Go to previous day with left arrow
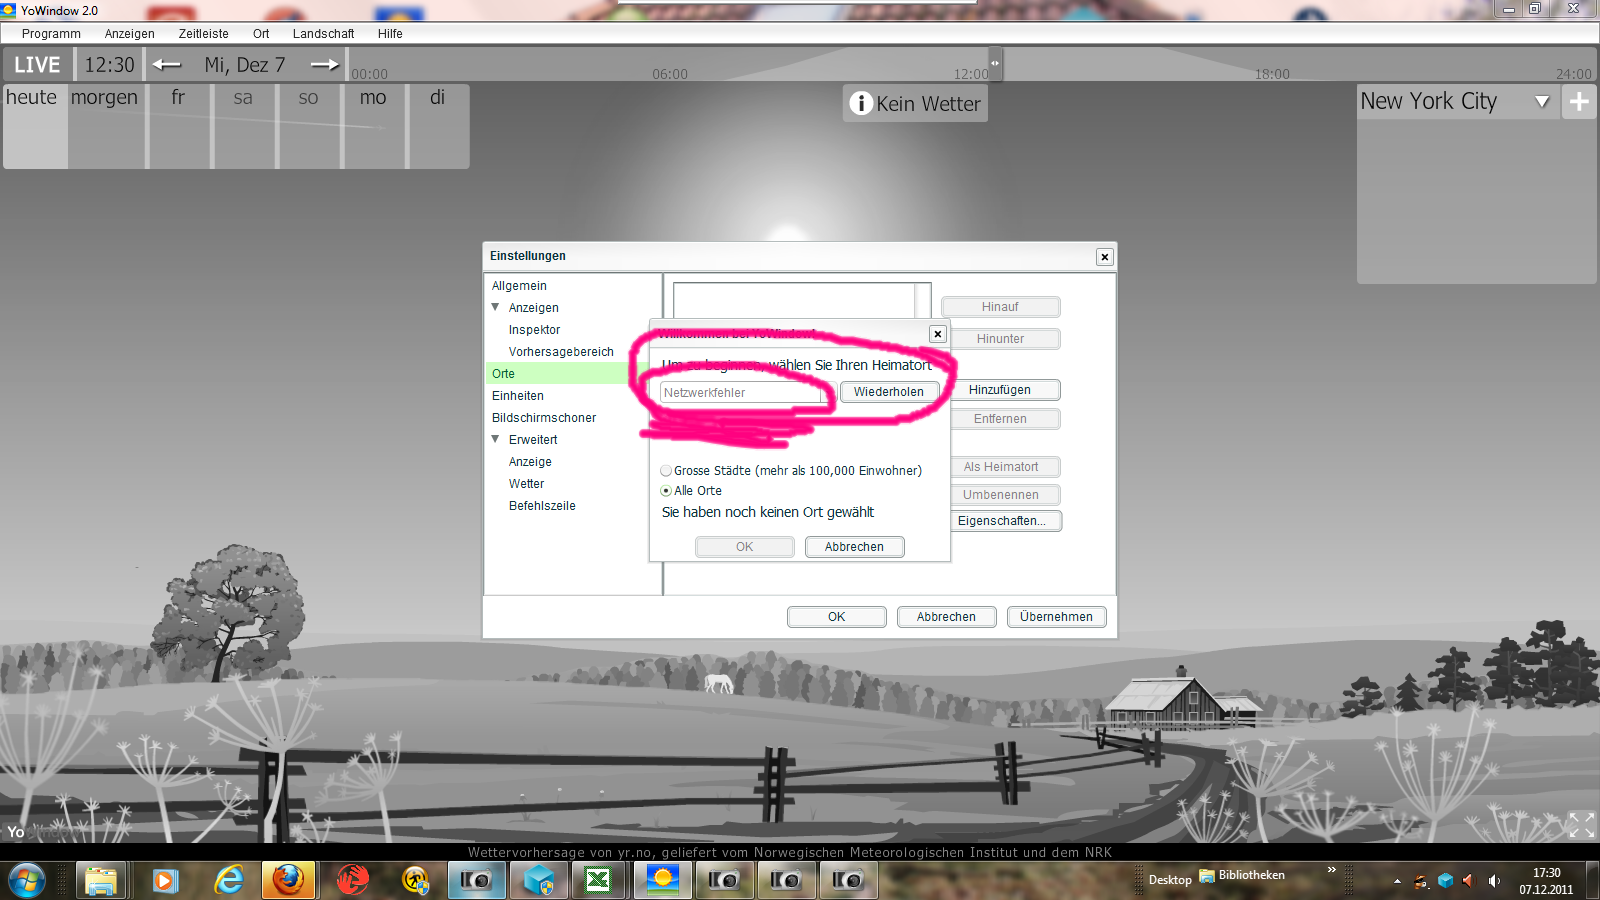1600x900 pixels. coord(167,65)
